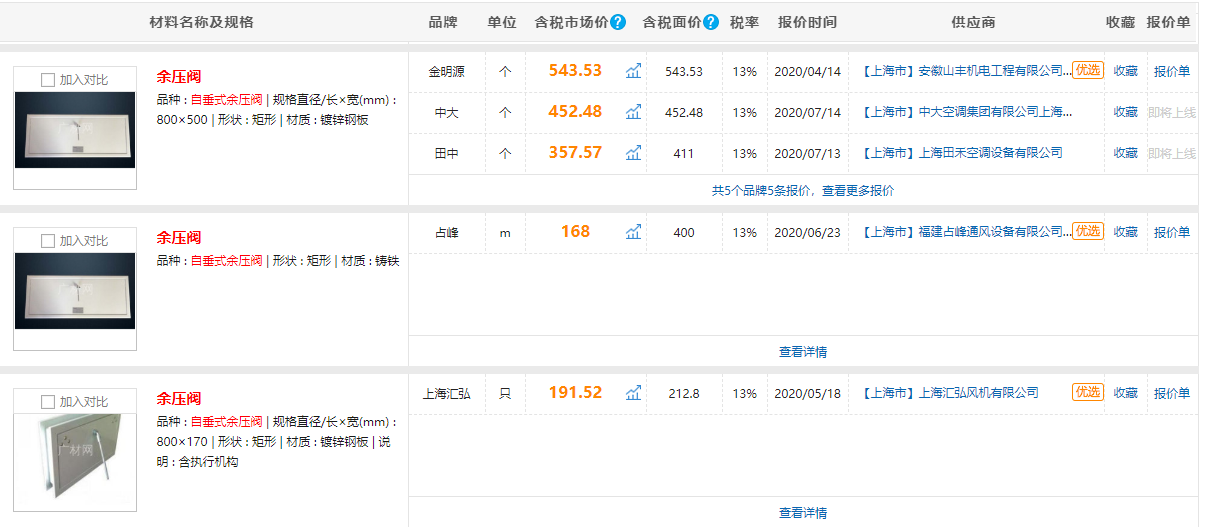Open supplier 上海田禾空调设备有限公司
1207x527 pixels.
[961, 153]
